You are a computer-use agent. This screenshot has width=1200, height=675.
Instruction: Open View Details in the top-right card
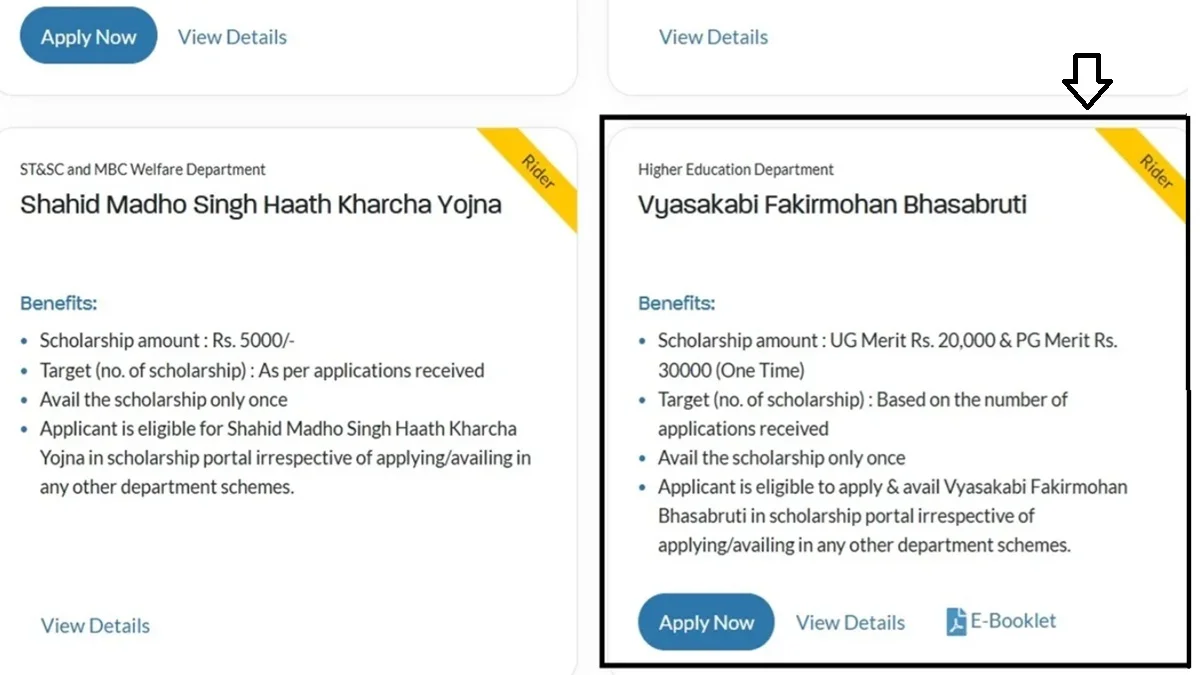coord(713,36)
